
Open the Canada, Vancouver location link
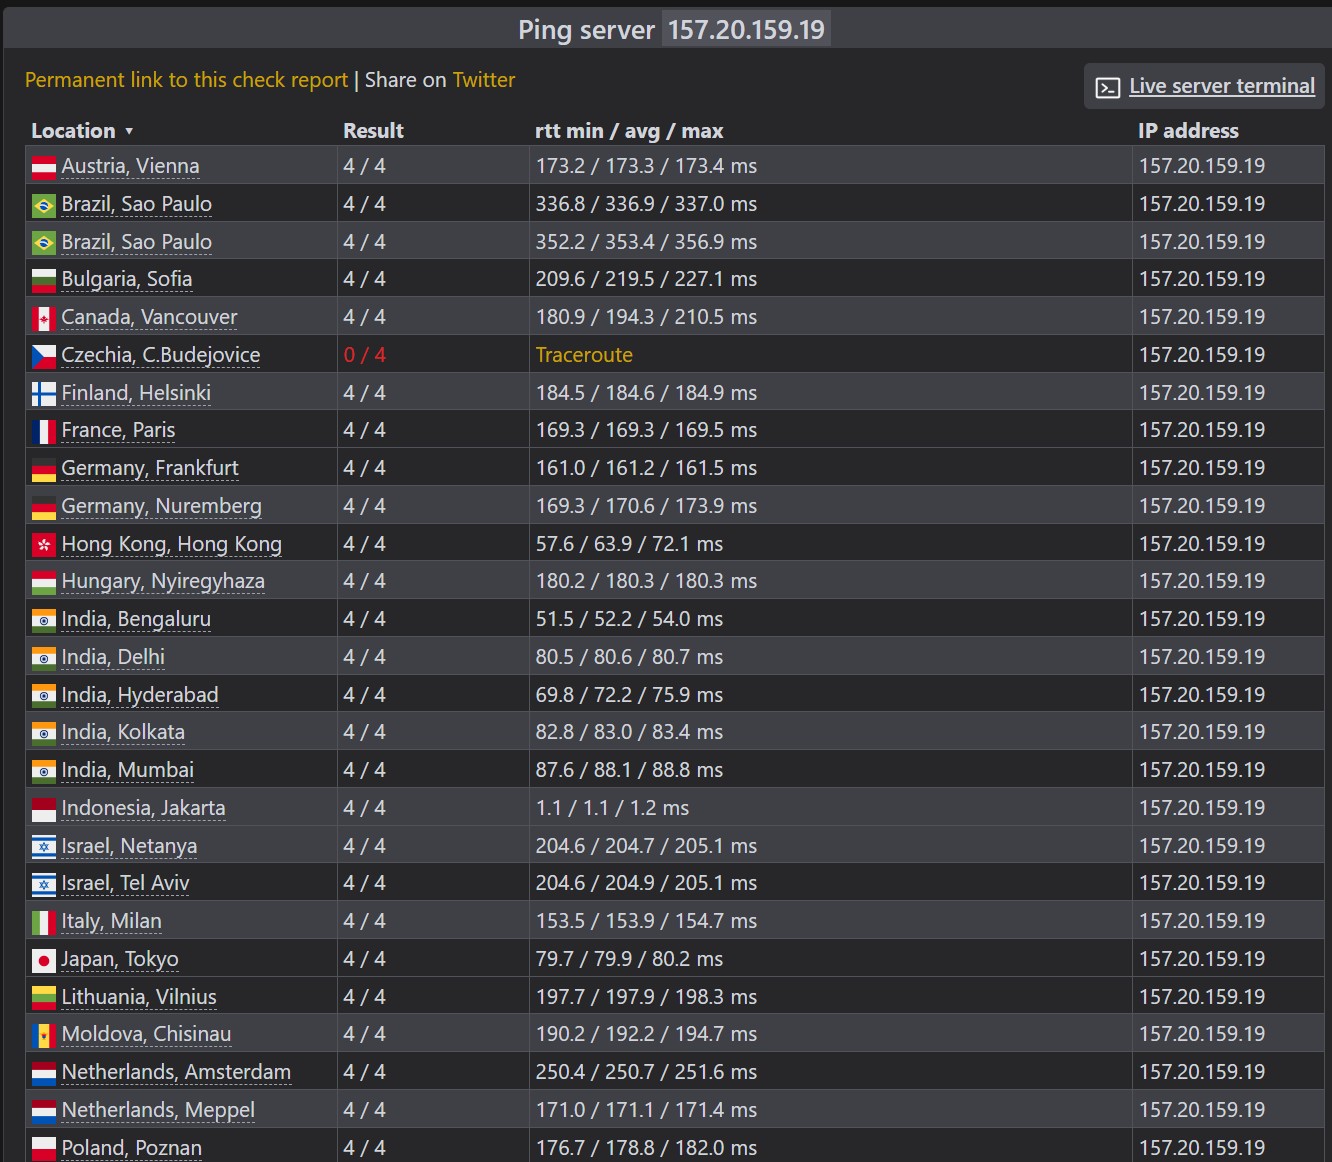point(149,317)
